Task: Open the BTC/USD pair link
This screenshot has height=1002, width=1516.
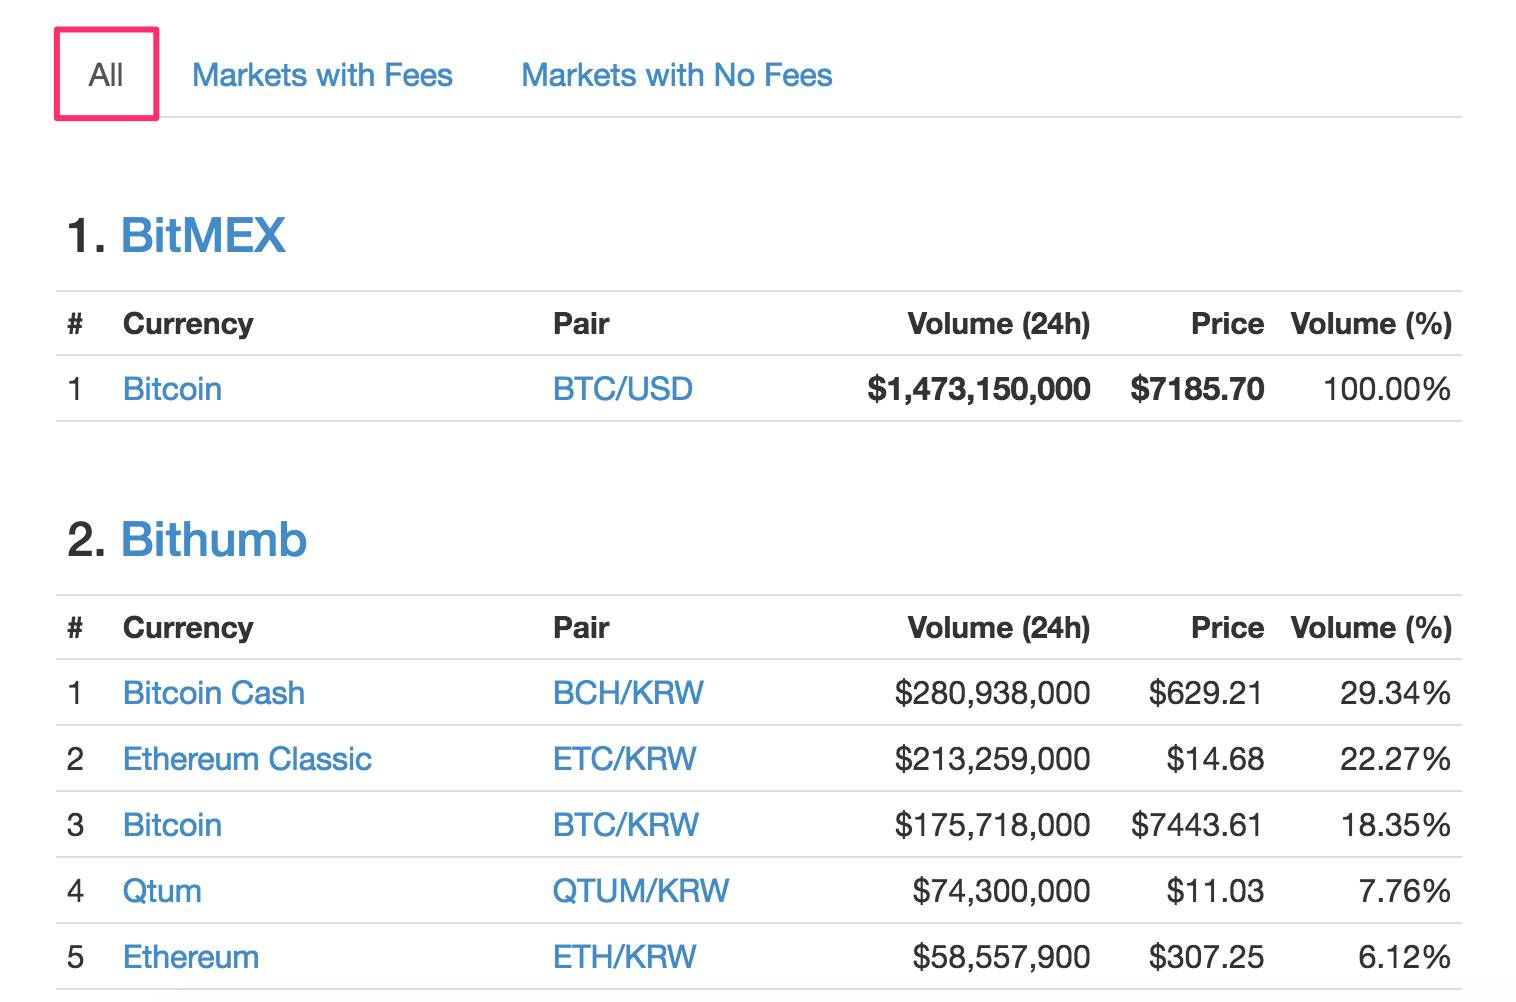Action: [x=623, y=389]
